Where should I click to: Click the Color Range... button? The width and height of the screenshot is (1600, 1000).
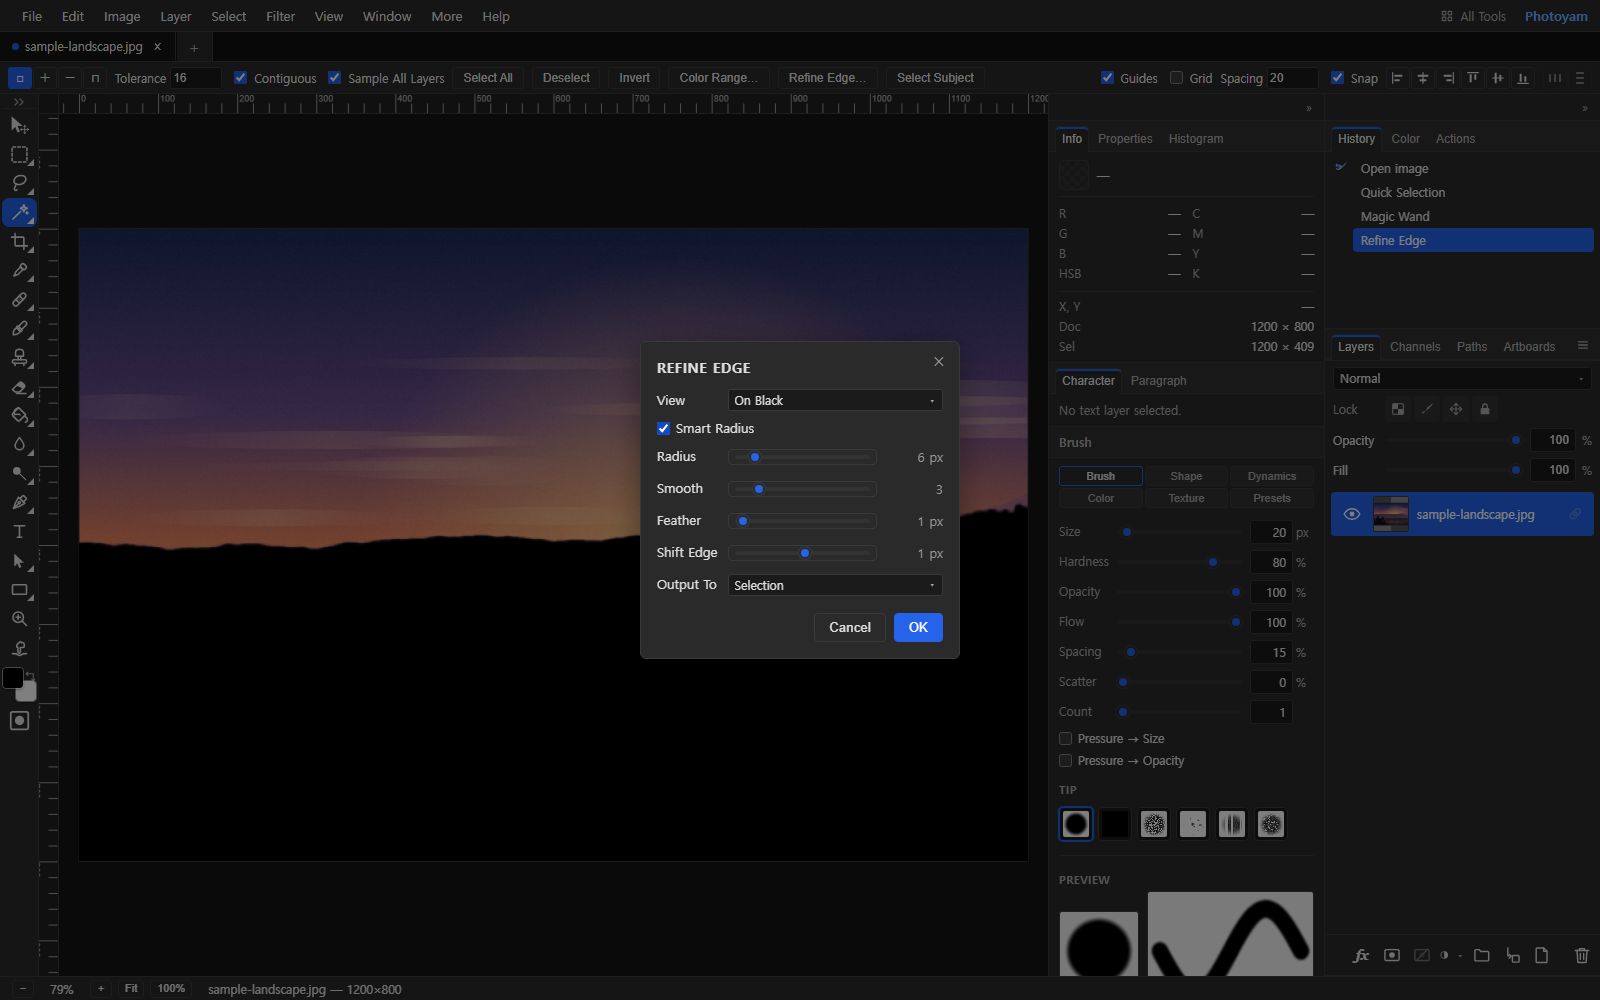coord(718,77)
